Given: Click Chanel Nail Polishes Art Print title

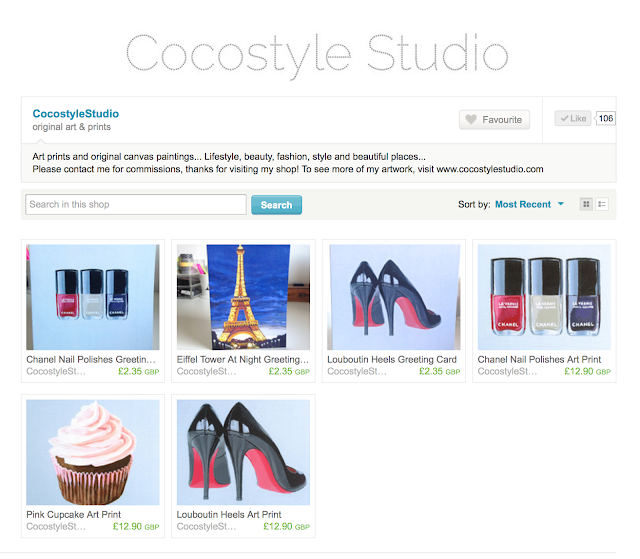Looking at the screenshot, I should tap(539, 359).
